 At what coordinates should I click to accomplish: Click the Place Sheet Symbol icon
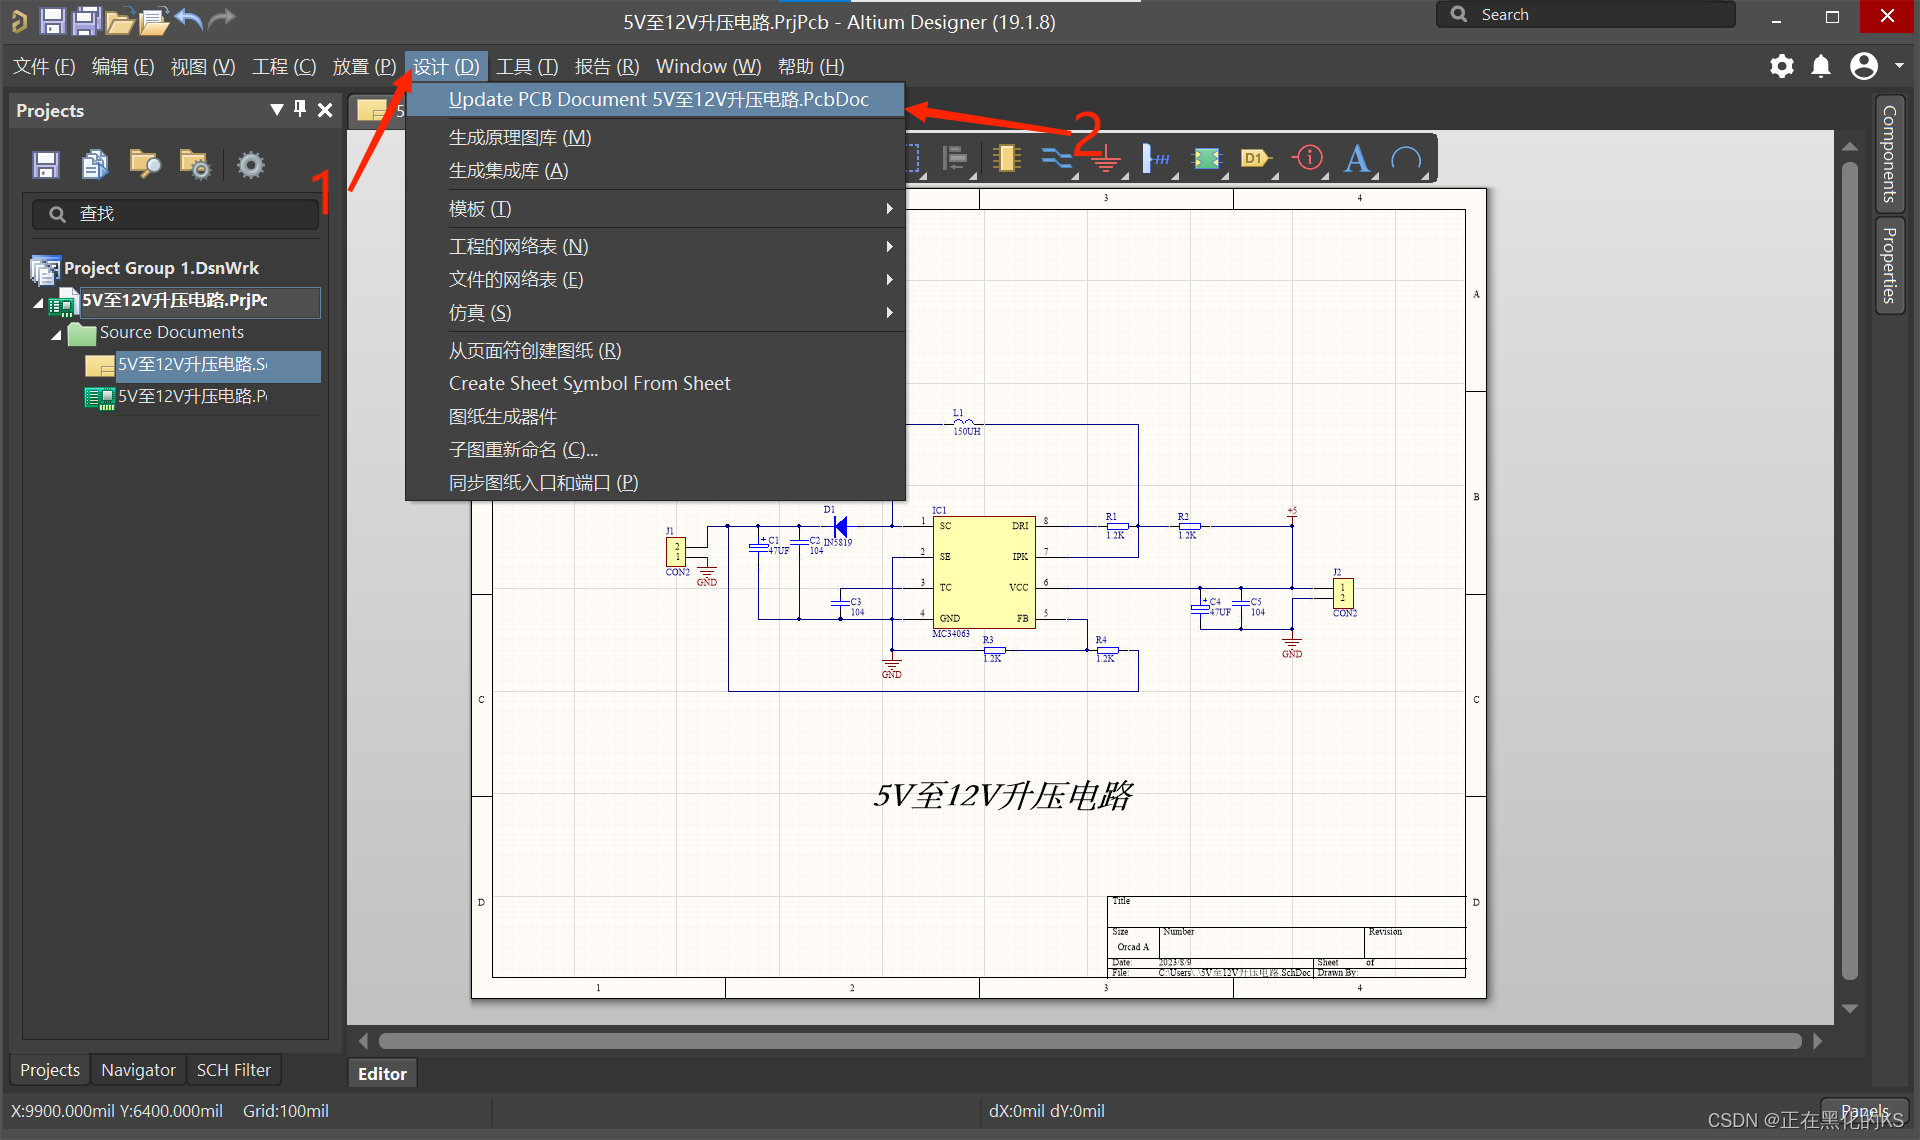click(x=1207, y=158)
